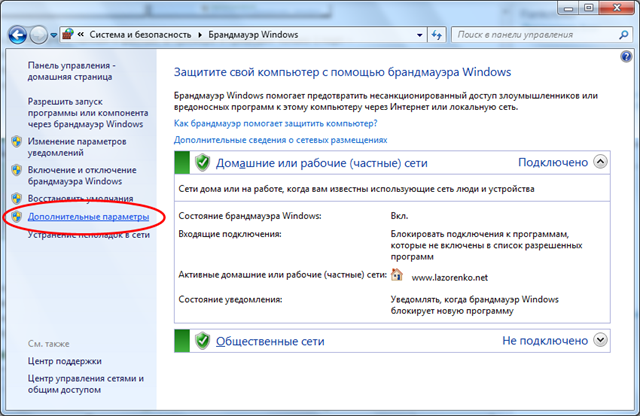Click 'Не подключено' status text
Screen dimensions: 640x416
[x=545, y=340]
